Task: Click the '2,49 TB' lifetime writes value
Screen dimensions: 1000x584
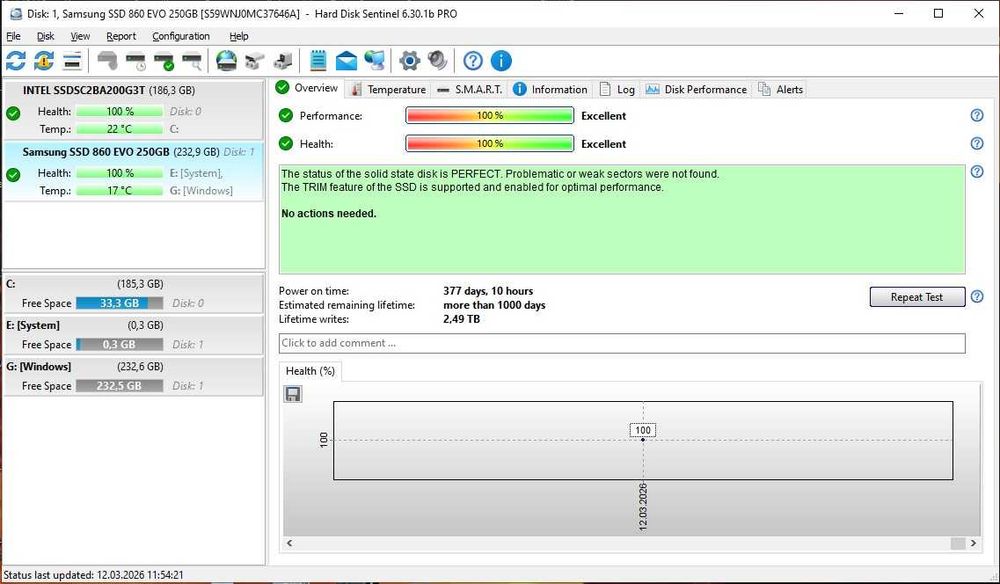Action: click(x=461, y=319)
